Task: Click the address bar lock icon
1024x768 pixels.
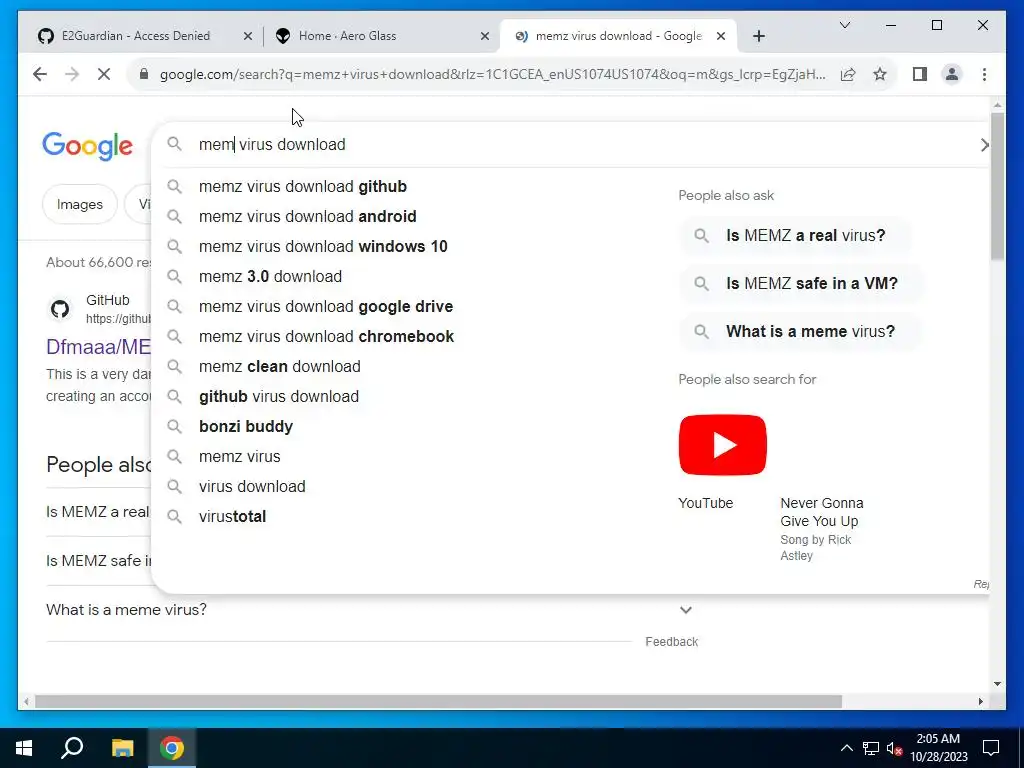Action: (x=144, y=74)
